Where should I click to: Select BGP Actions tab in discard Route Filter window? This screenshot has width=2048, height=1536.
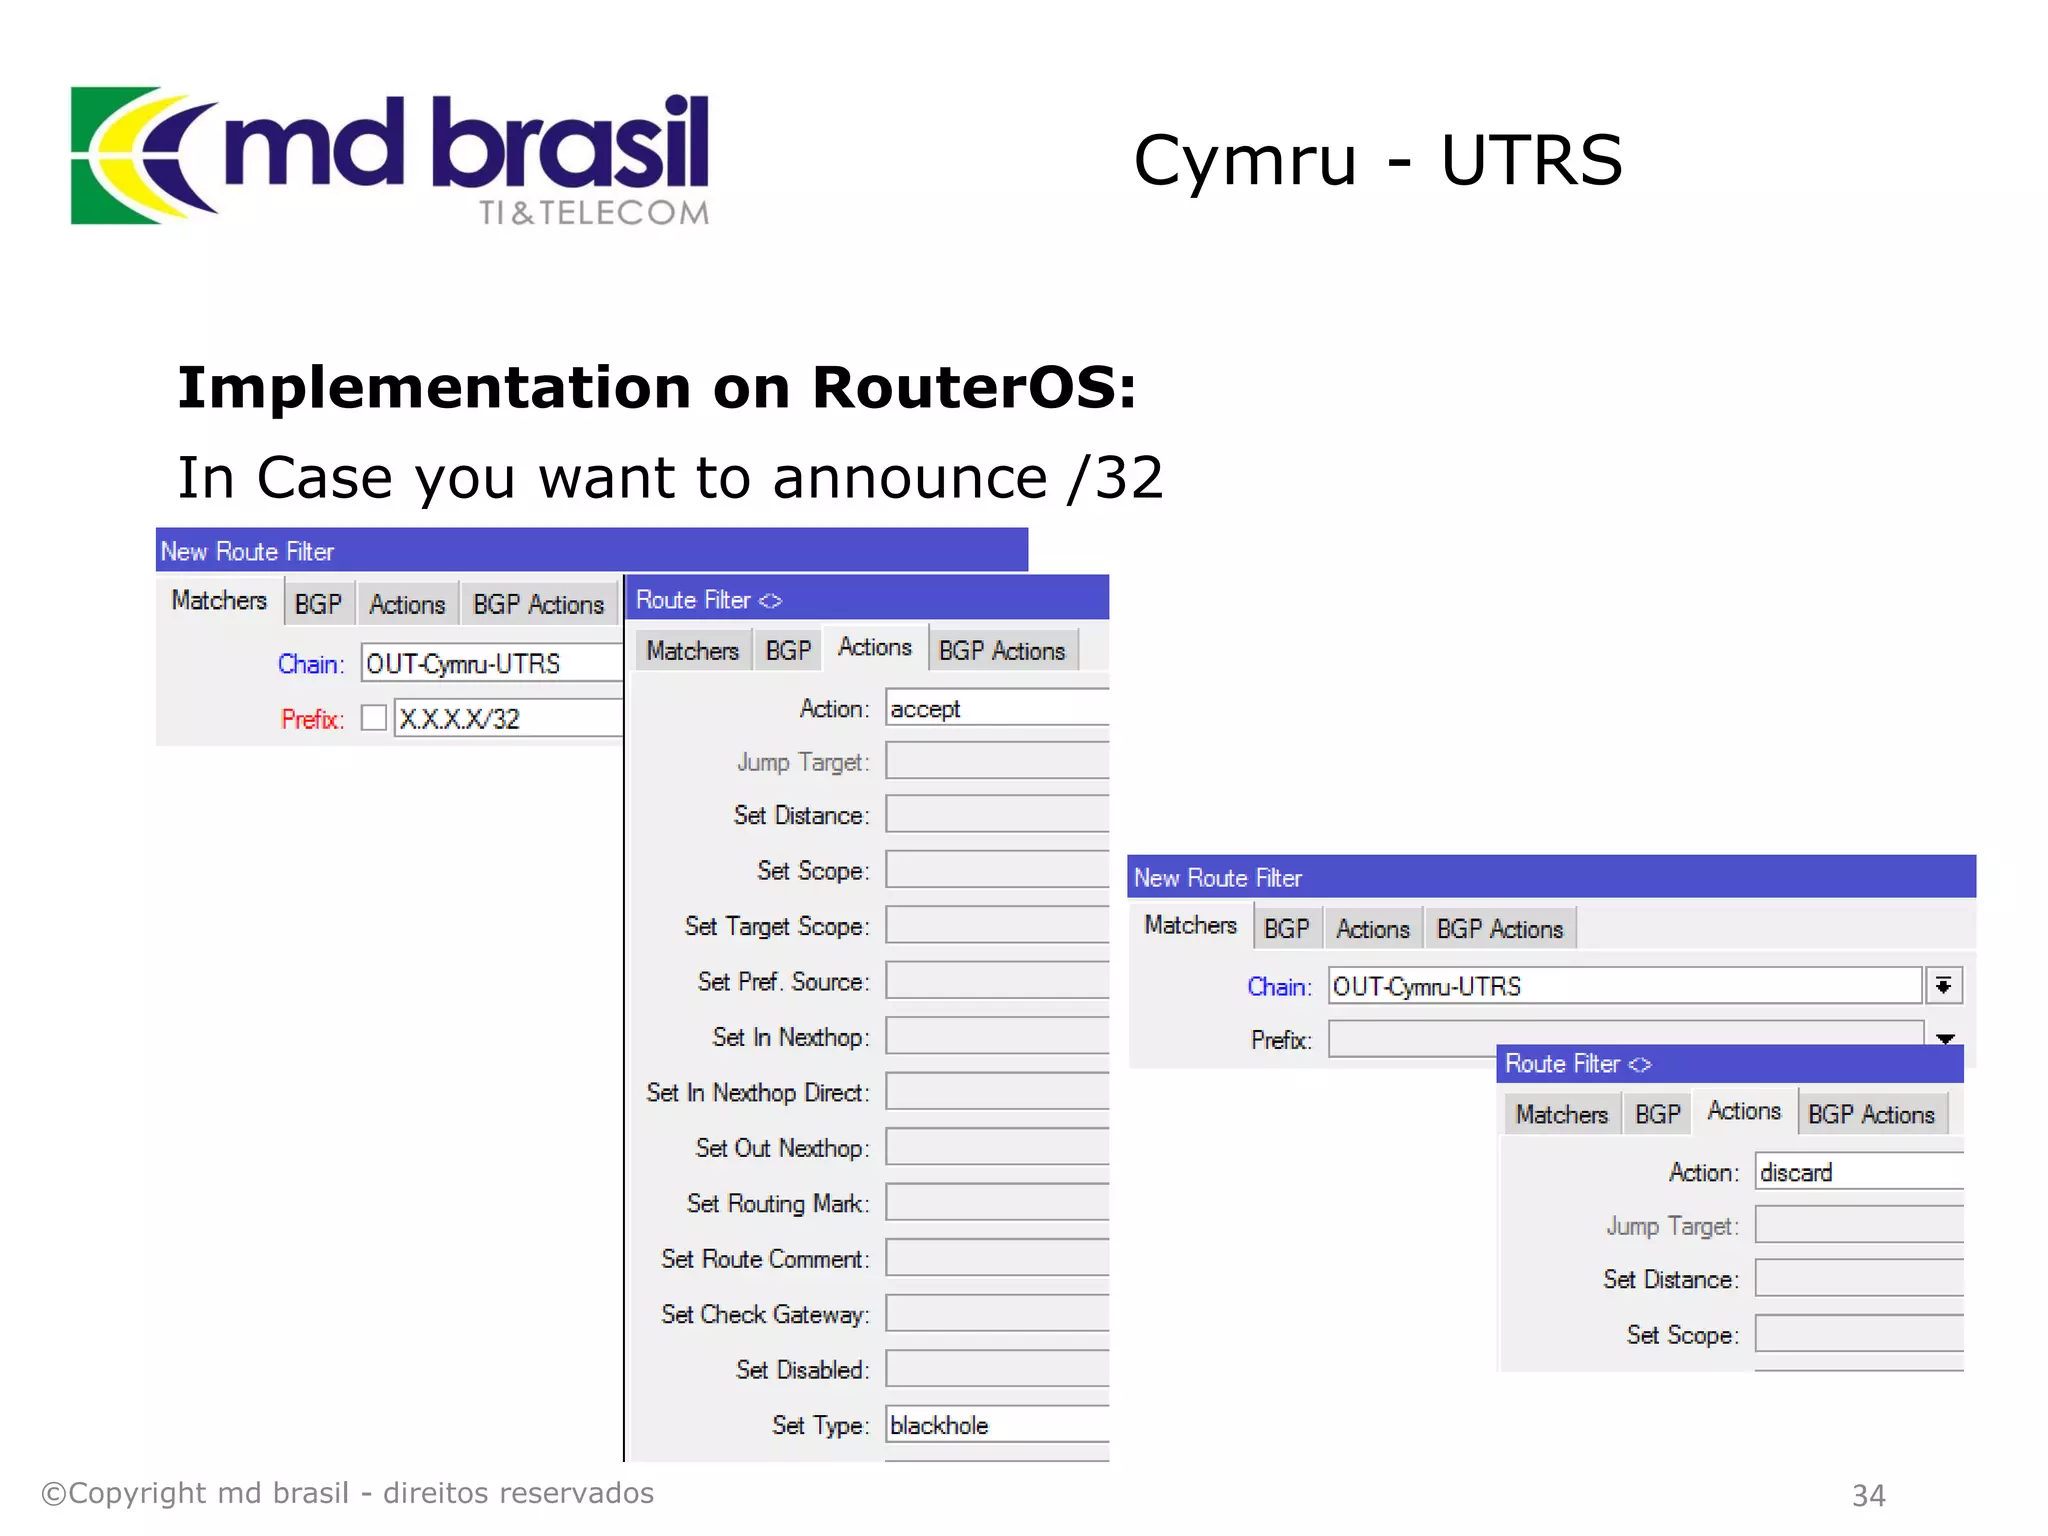click(1871, 1114)
